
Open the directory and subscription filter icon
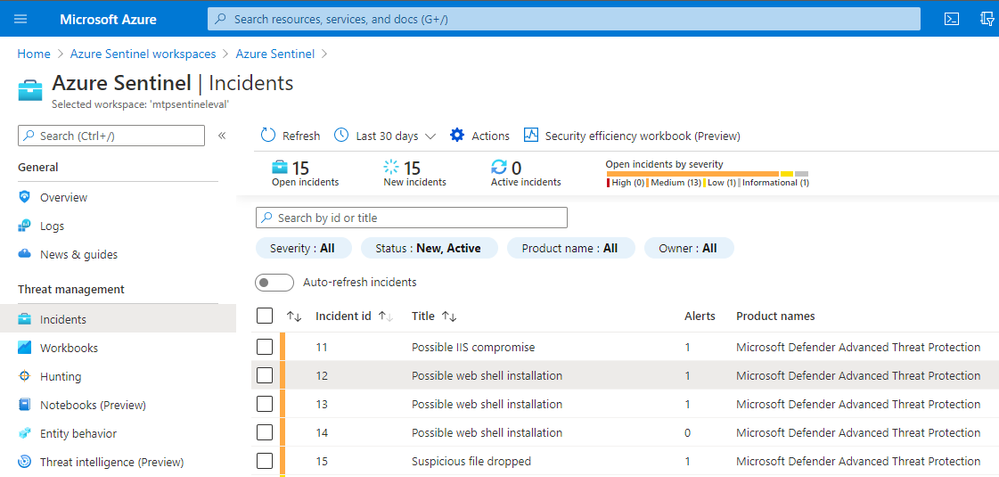pyautogui.click(x=987, y=19)
